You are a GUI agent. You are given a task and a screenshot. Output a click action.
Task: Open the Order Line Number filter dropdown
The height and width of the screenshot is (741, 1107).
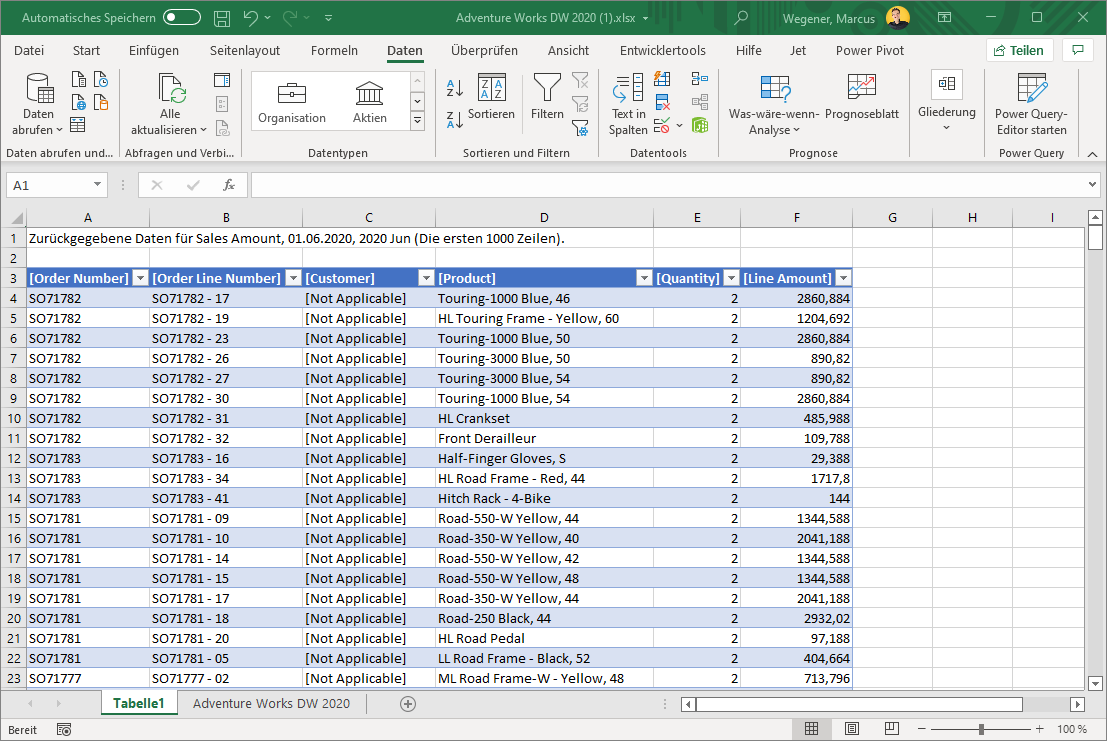tap(293, 278)
